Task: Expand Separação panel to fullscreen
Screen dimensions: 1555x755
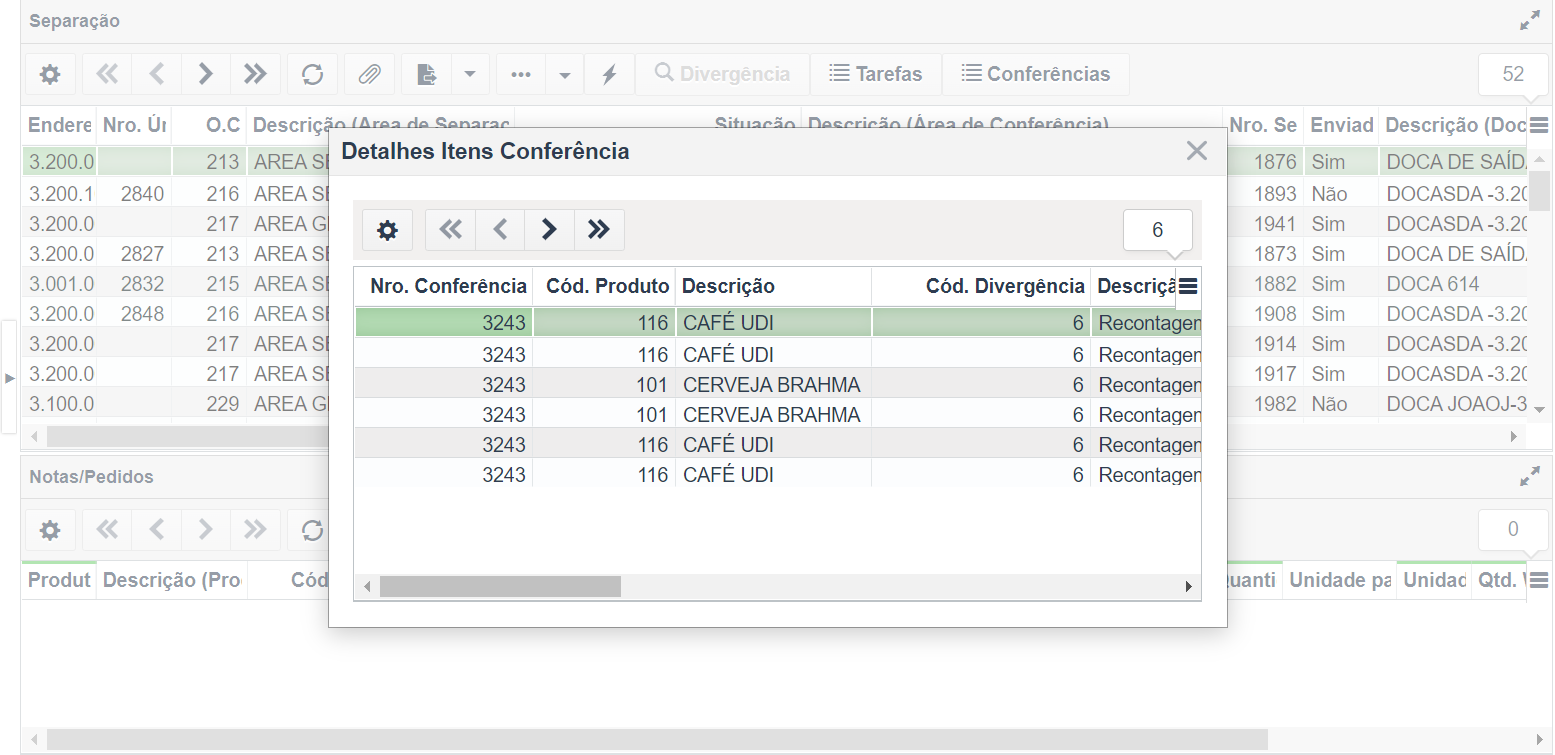Action: (1530, 21)
